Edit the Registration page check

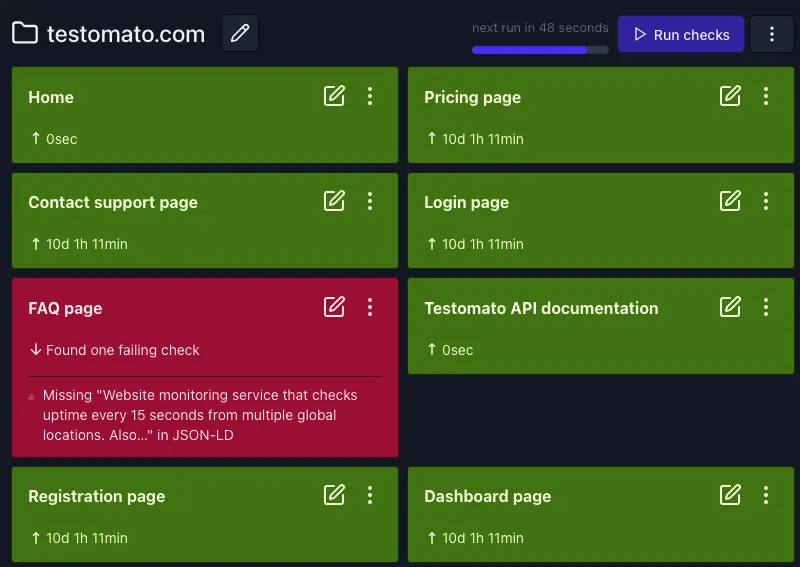334,495
